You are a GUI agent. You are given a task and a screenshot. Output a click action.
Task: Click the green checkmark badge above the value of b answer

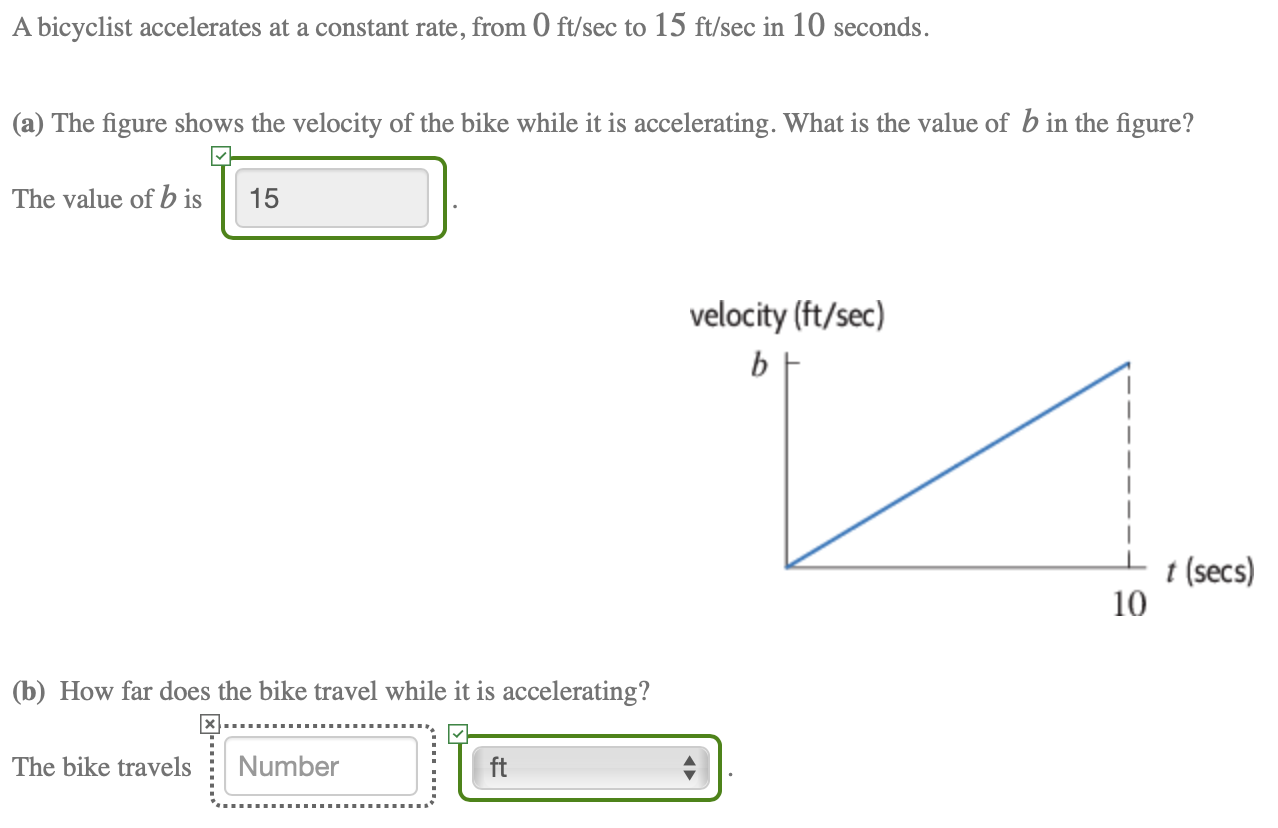(x=220, y=156)
